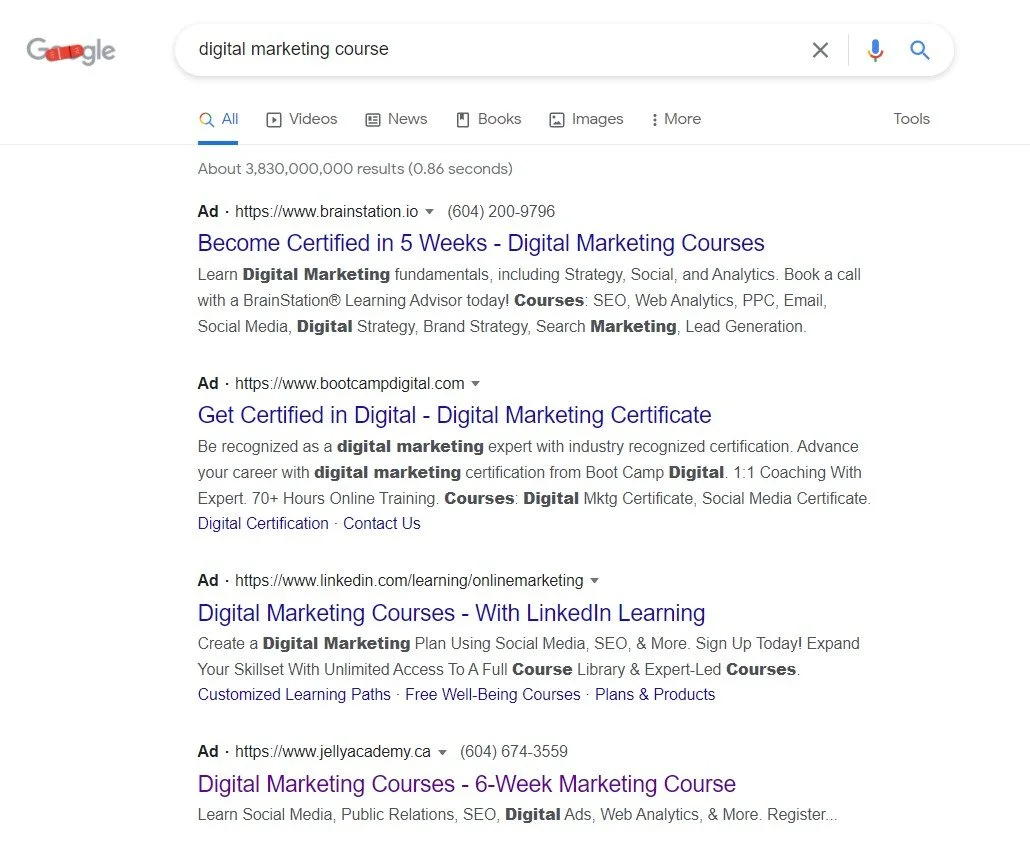Switch to the Books tab
The width and height of the screenshot is (1030, 845).
click(489, 120)
